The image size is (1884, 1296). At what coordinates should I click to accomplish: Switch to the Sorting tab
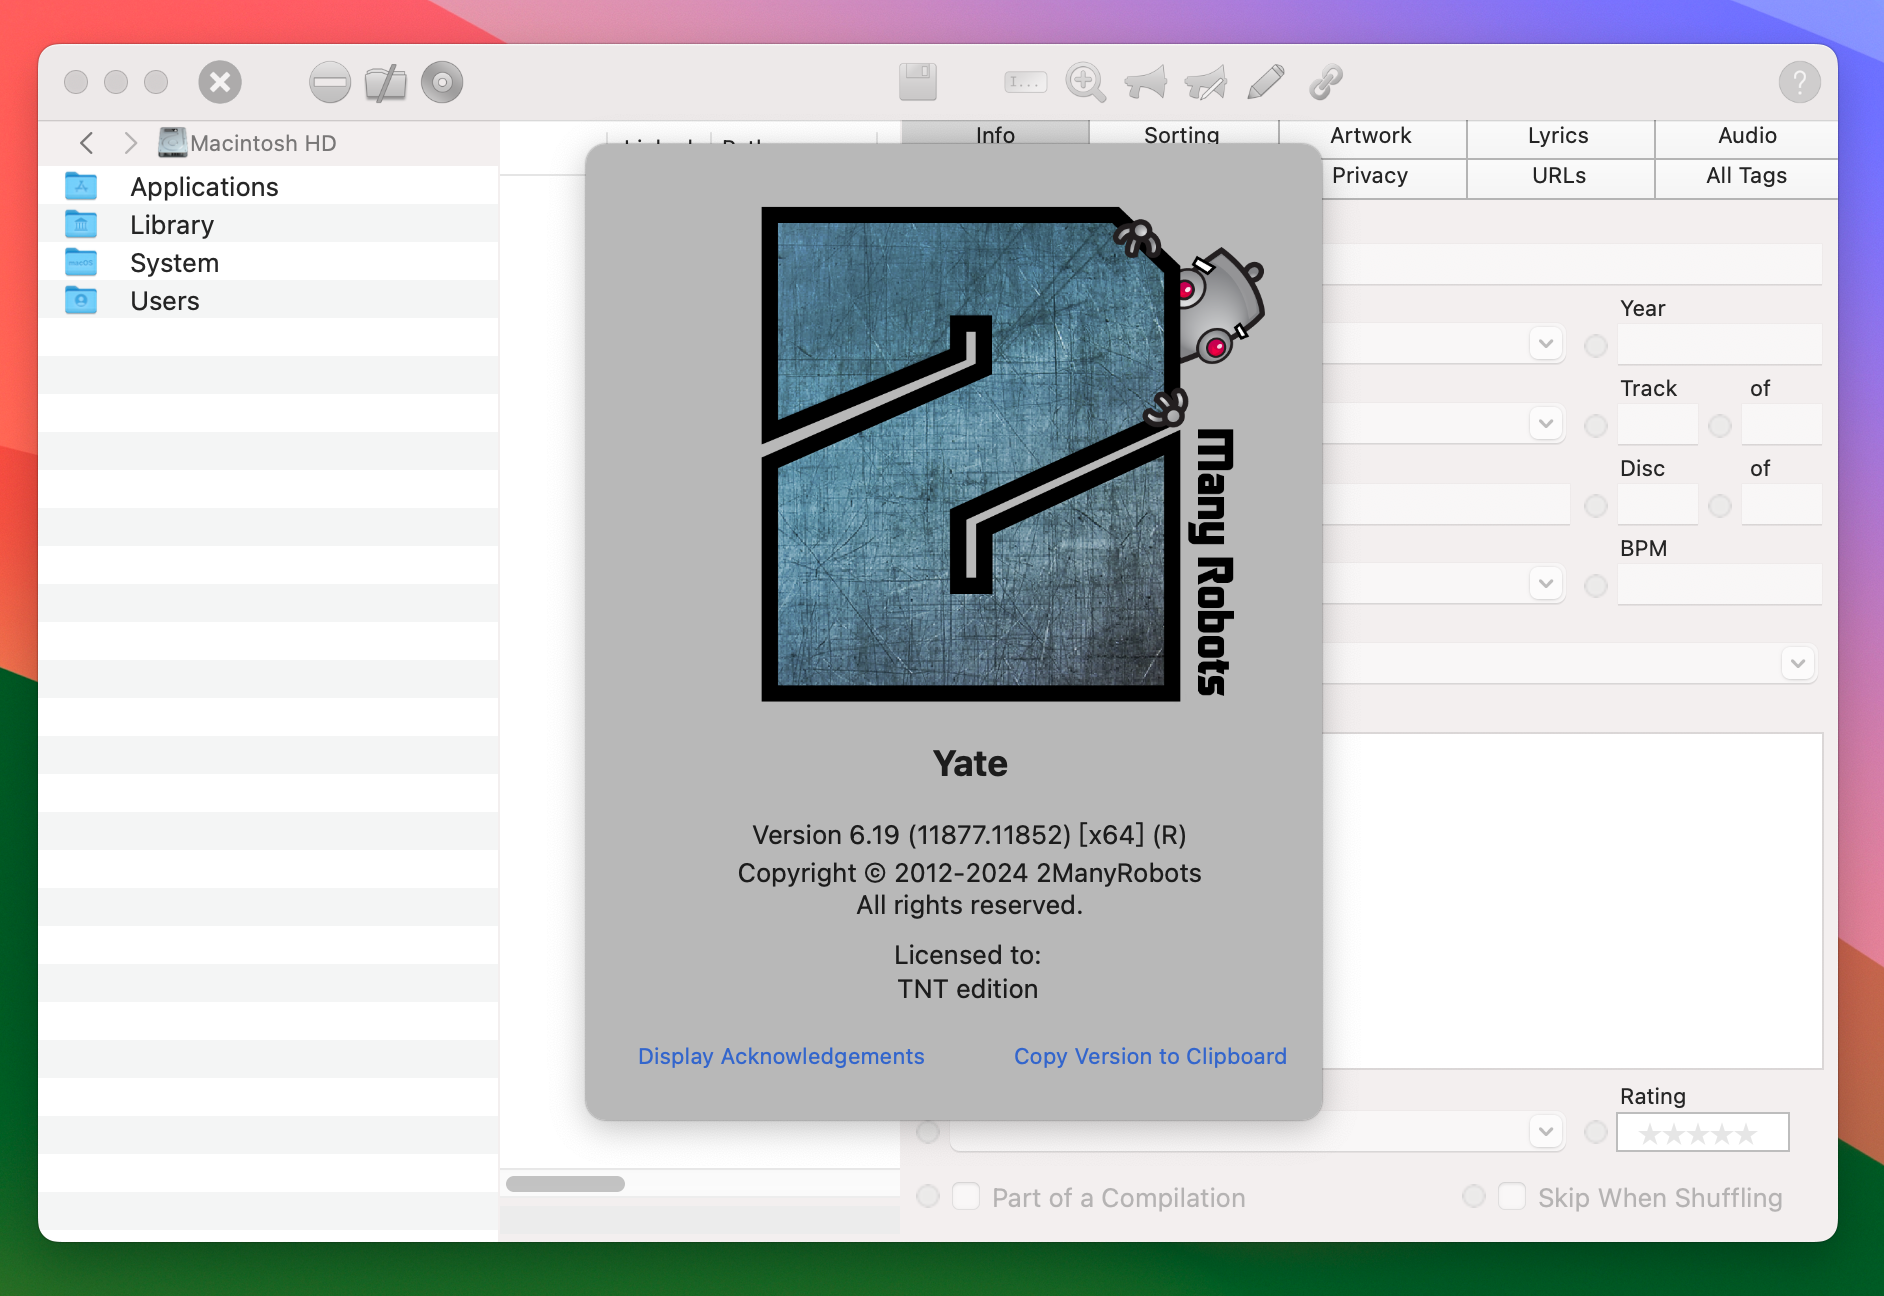click(x=1182, y=134)
